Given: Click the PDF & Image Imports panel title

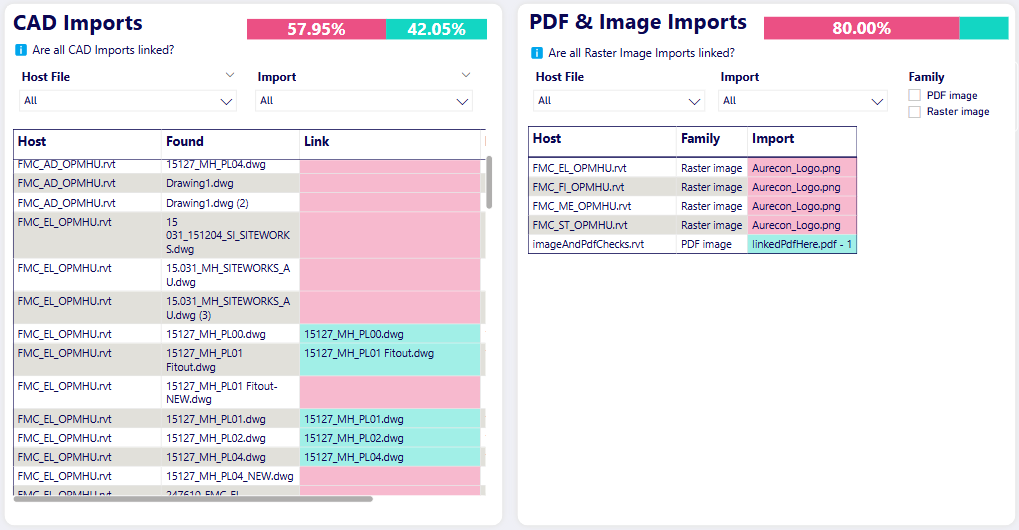Looking at the screenshot, I should [638, 22].
